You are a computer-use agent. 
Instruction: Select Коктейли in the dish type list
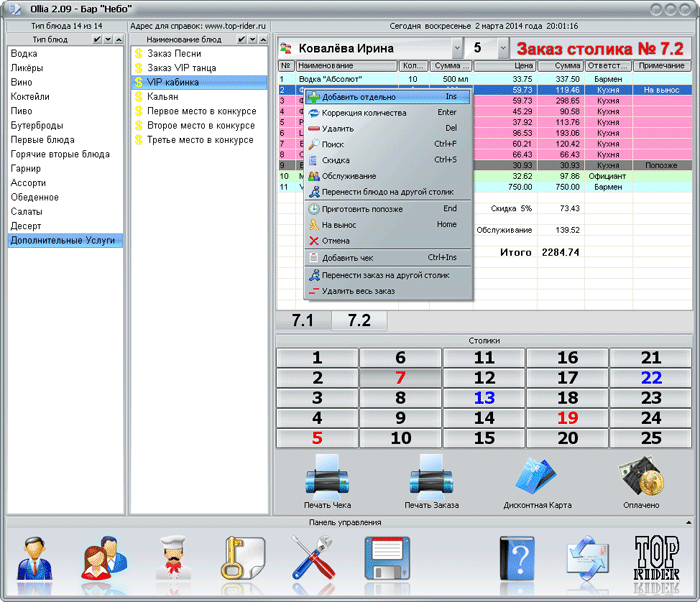coord(32,97)
